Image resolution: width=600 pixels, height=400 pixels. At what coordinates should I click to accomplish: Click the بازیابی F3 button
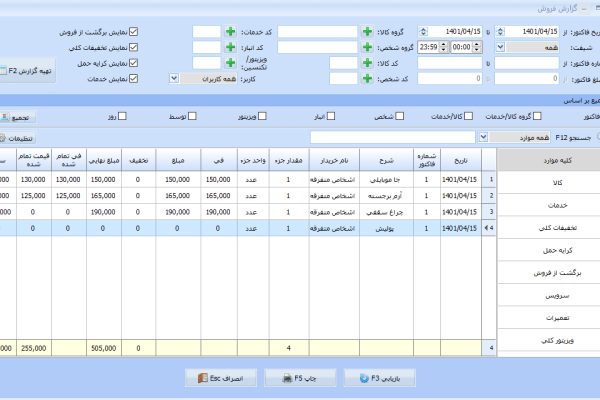(x=380, y=378)
